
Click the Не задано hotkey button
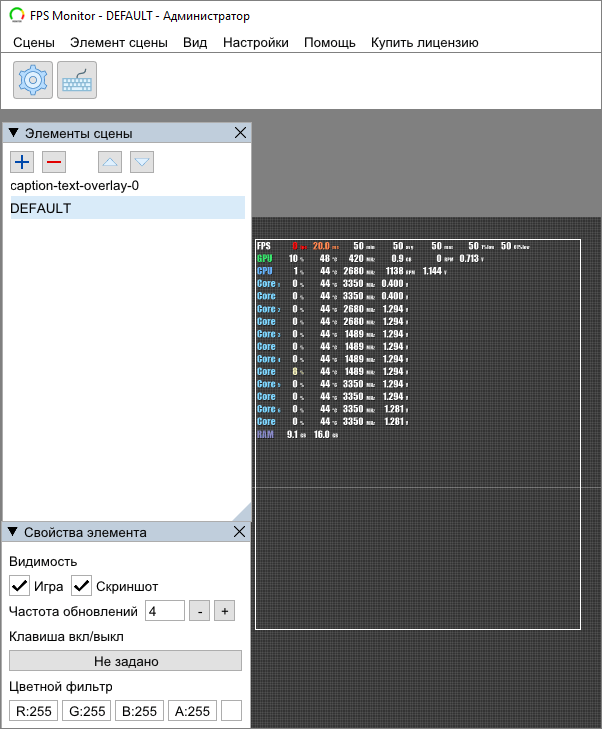pos(126,661)
